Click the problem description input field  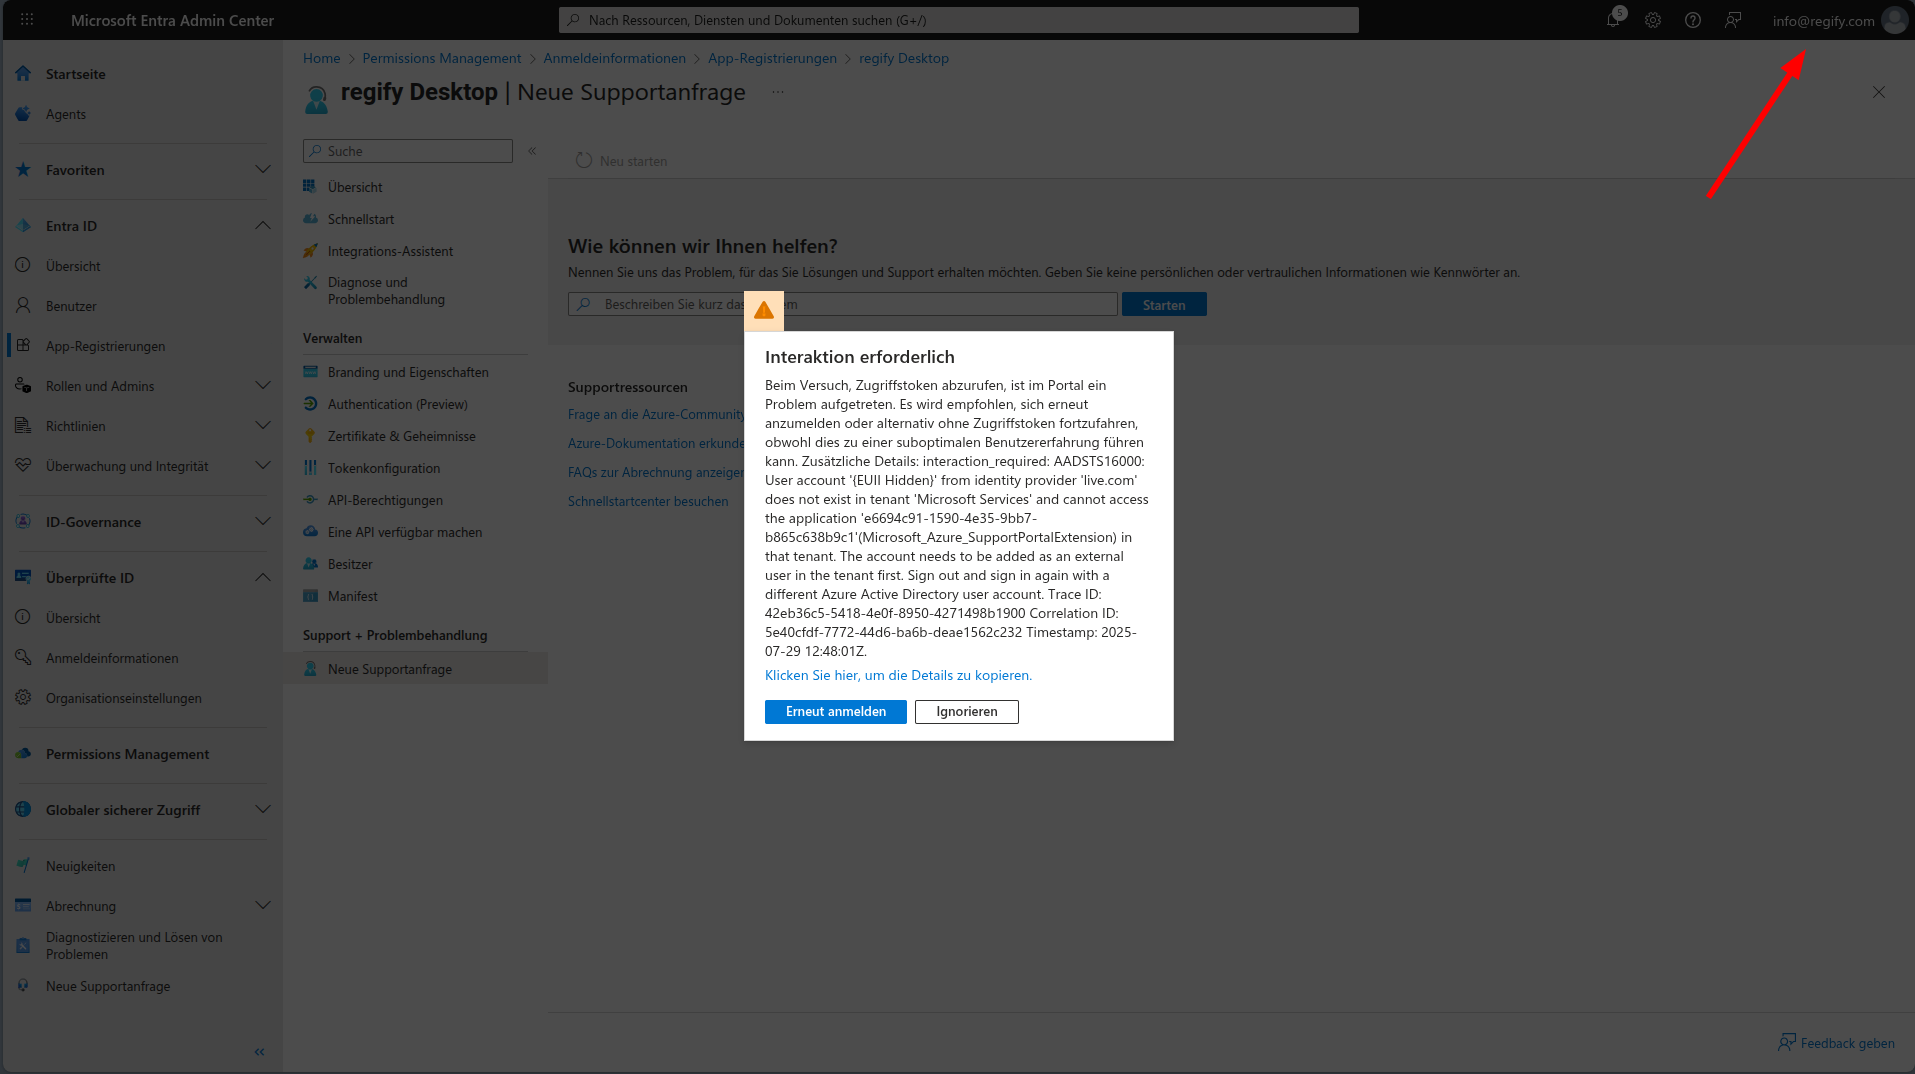point(842,305)
